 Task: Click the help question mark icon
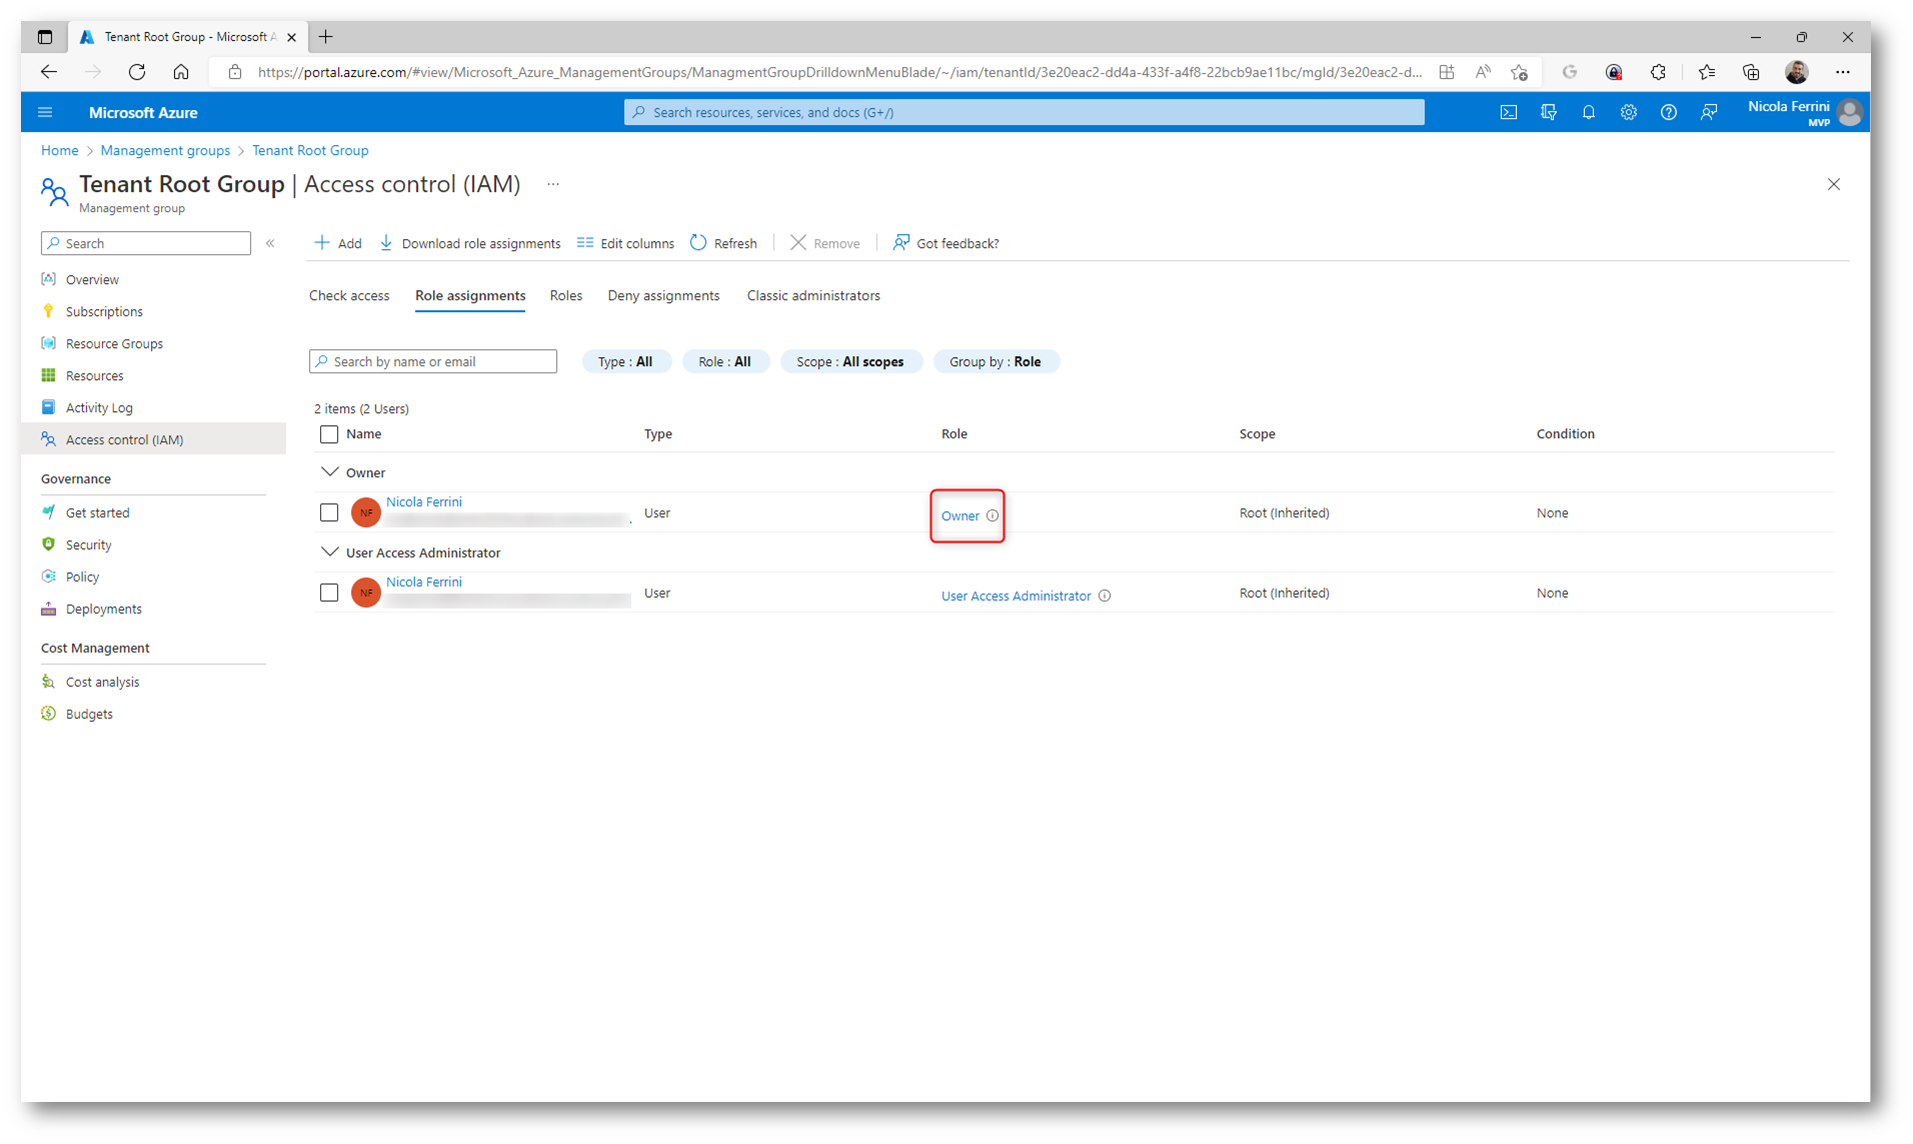pyautogui.click(x=1668, y=113)
